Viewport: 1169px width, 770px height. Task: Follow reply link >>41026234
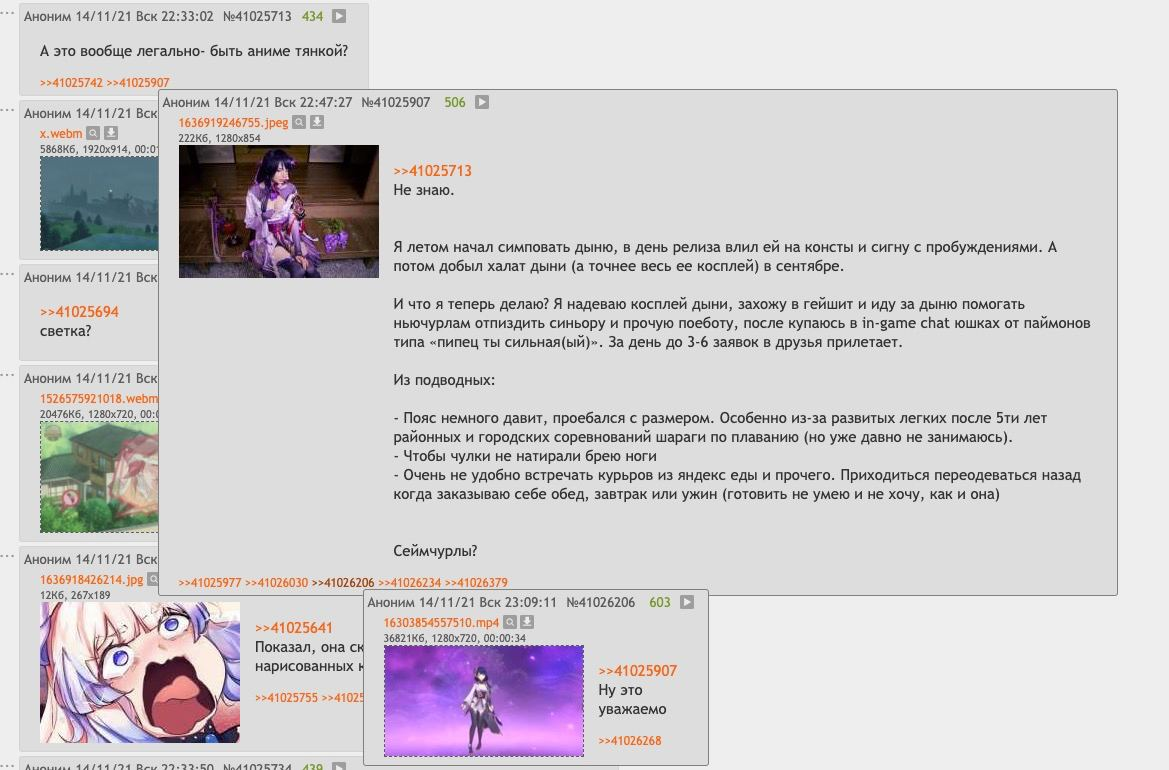click(x=409, y=583)
